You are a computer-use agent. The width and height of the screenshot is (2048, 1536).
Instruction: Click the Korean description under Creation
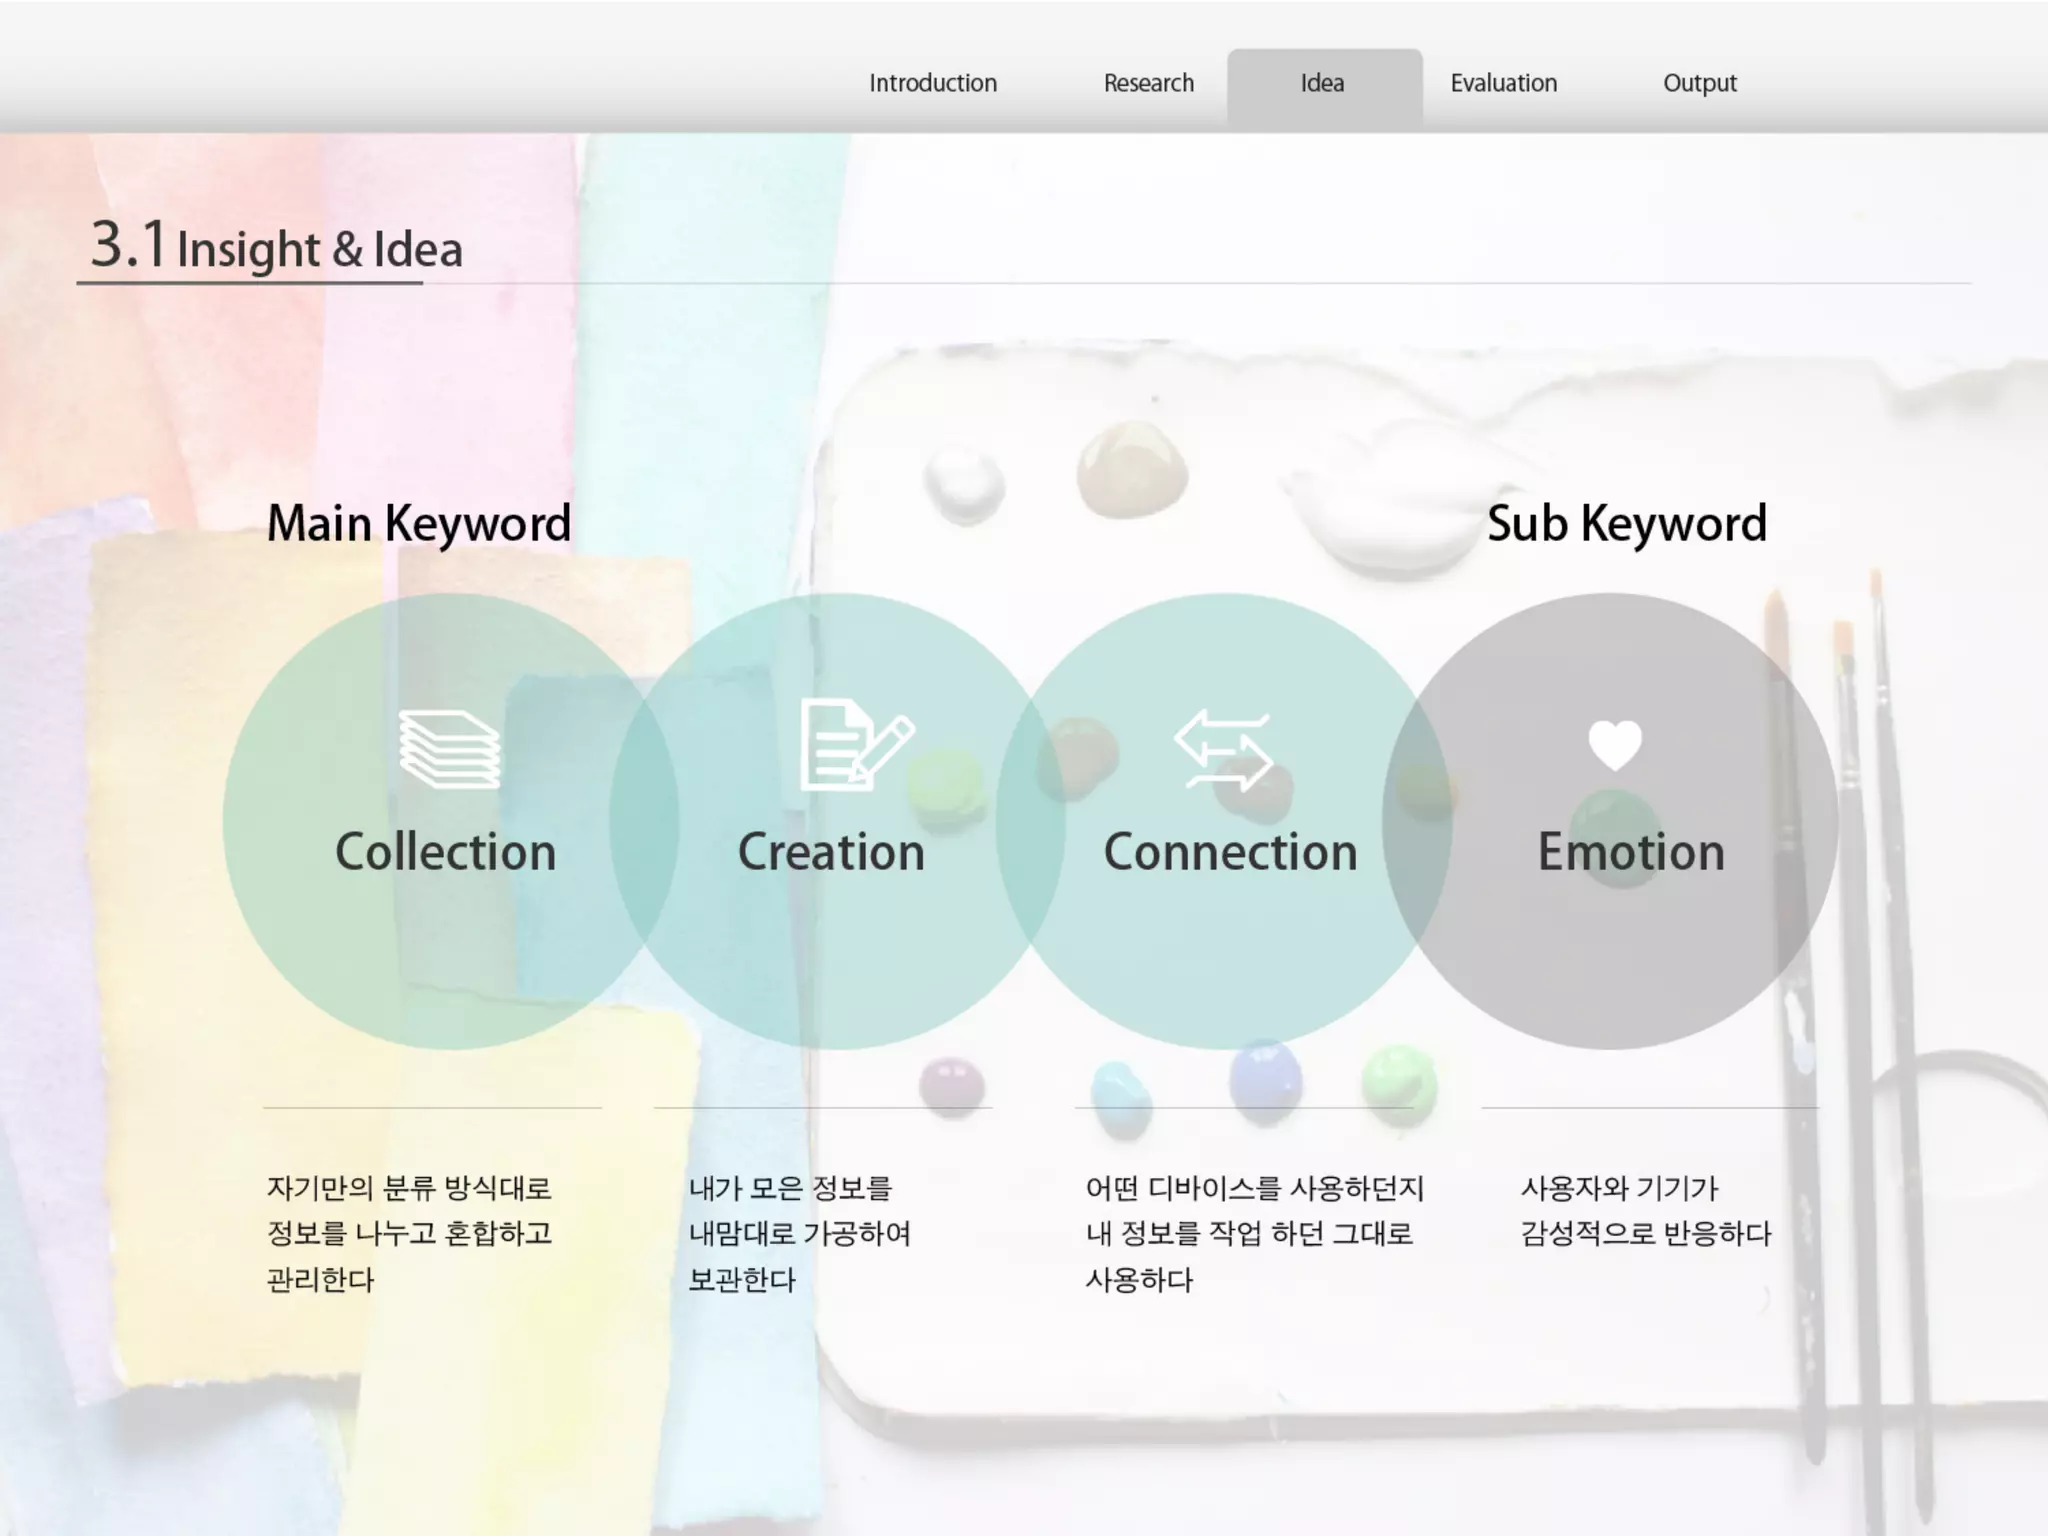click(799, 1233)
